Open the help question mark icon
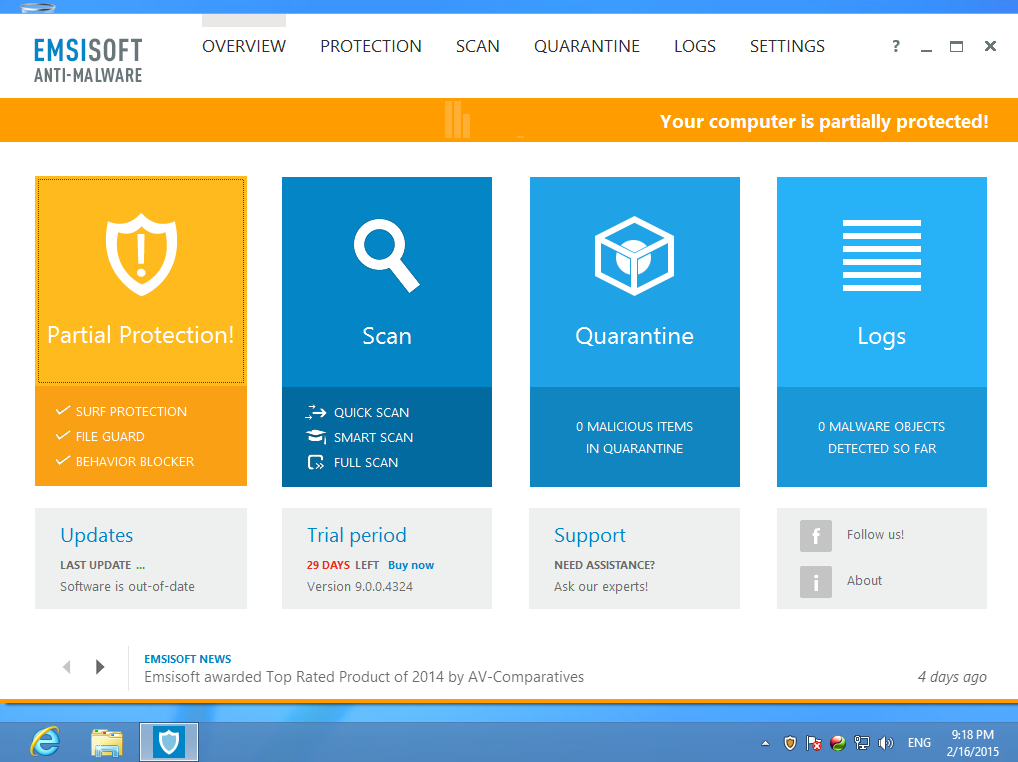The width and height of the screenshot is (1018, 762). coord(896,46)
